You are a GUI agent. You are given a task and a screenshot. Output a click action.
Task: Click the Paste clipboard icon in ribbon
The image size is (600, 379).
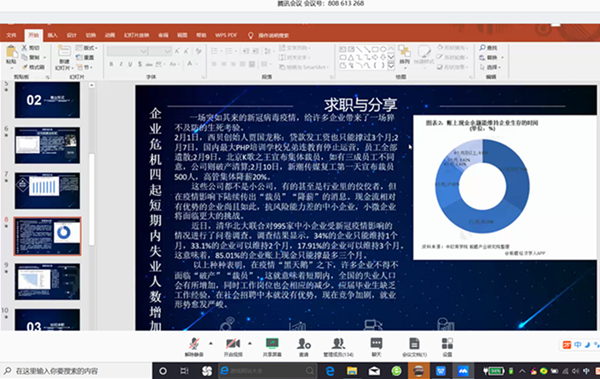tap(11, 56)
